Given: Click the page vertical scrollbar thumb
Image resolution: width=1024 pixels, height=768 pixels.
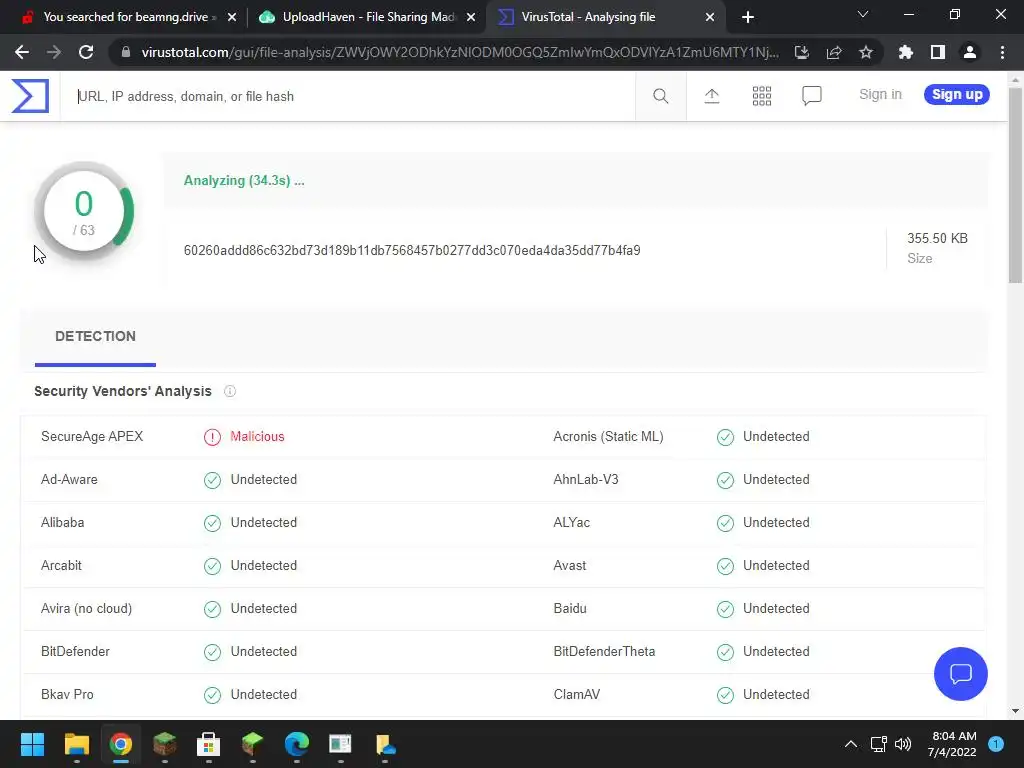Looking at the screenshot, I should click(1015, 186).
